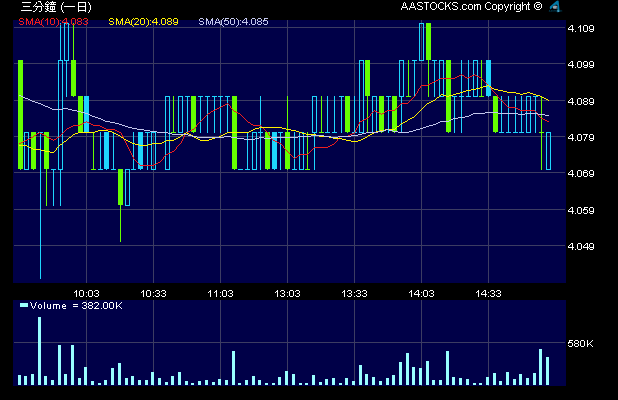The width and height of the screenshot is (618, 400).
Task: Click the cyan Volume legend swatch
Action: click(x=24, y=305)
